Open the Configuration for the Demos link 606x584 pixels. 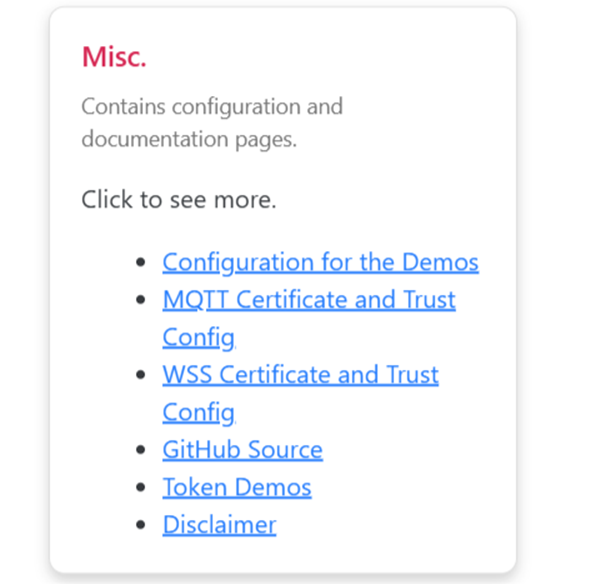point(320,262)
